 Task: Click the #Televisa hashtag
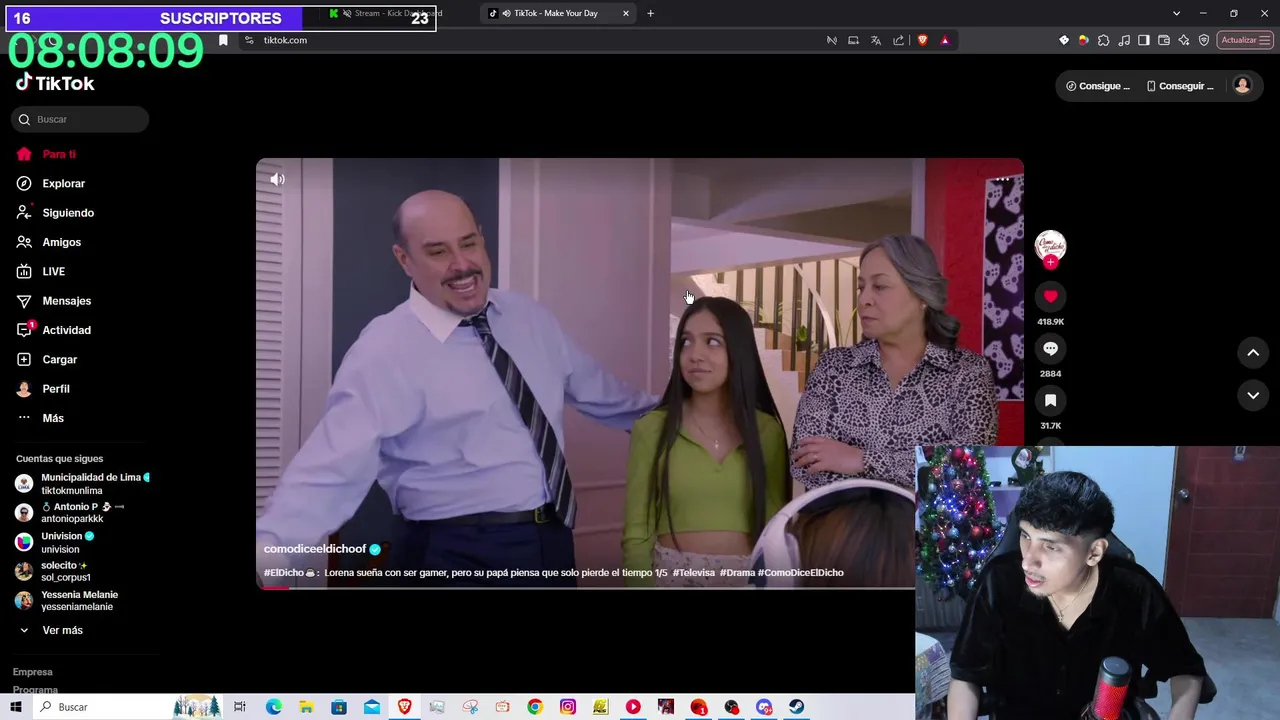693,573
